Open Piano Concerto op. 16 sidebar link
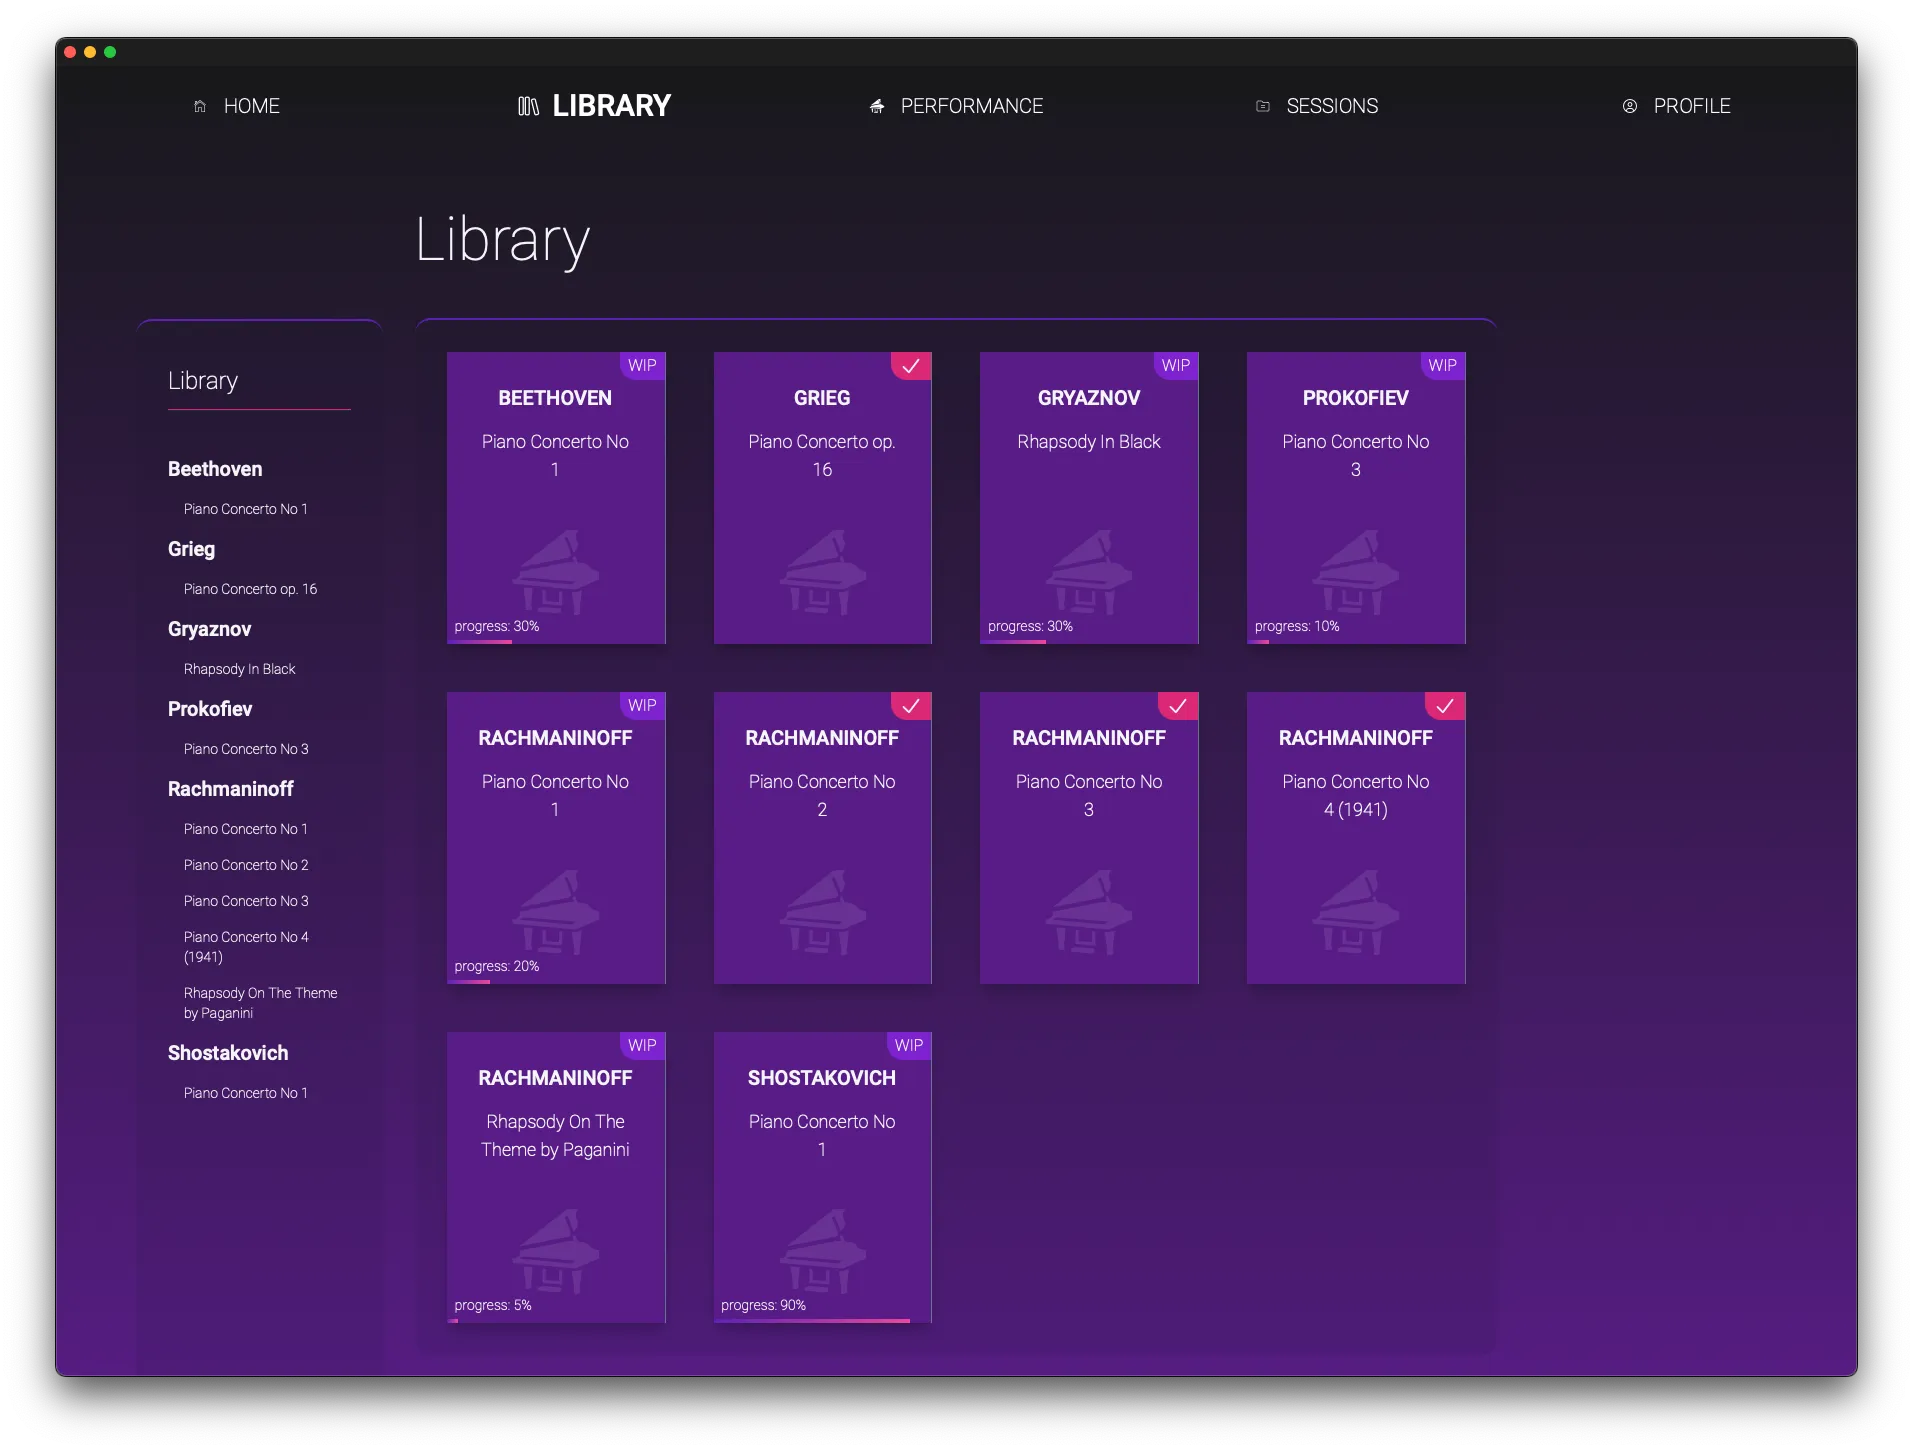1913x1450 pixels. 250,589
